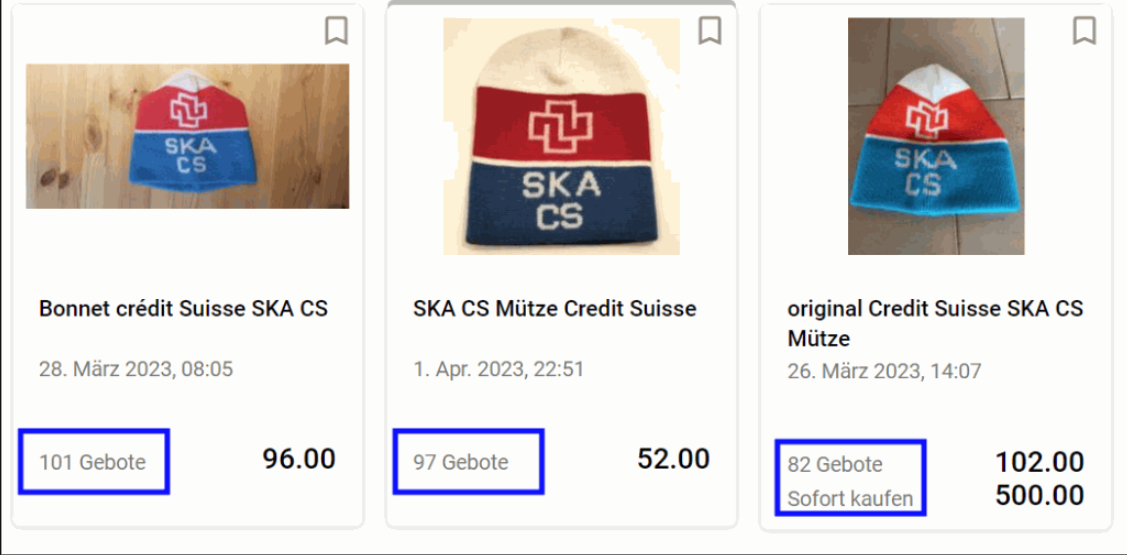Bookmark the SKA CS Mütze Credit Suisse listing

pyautogui.click(x=710, y=31)
